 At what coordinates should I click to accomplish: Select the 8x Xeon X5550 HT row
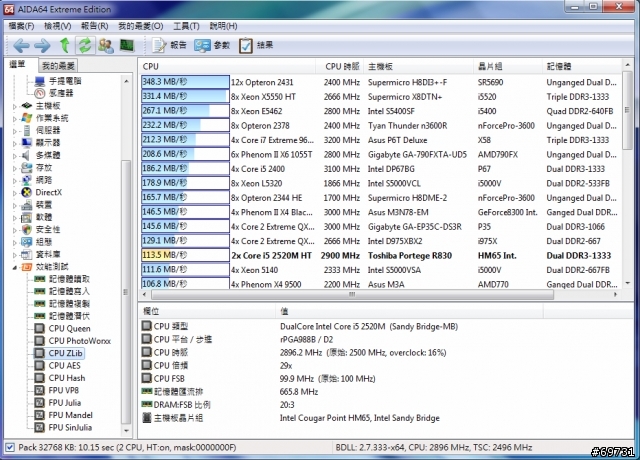381,97
